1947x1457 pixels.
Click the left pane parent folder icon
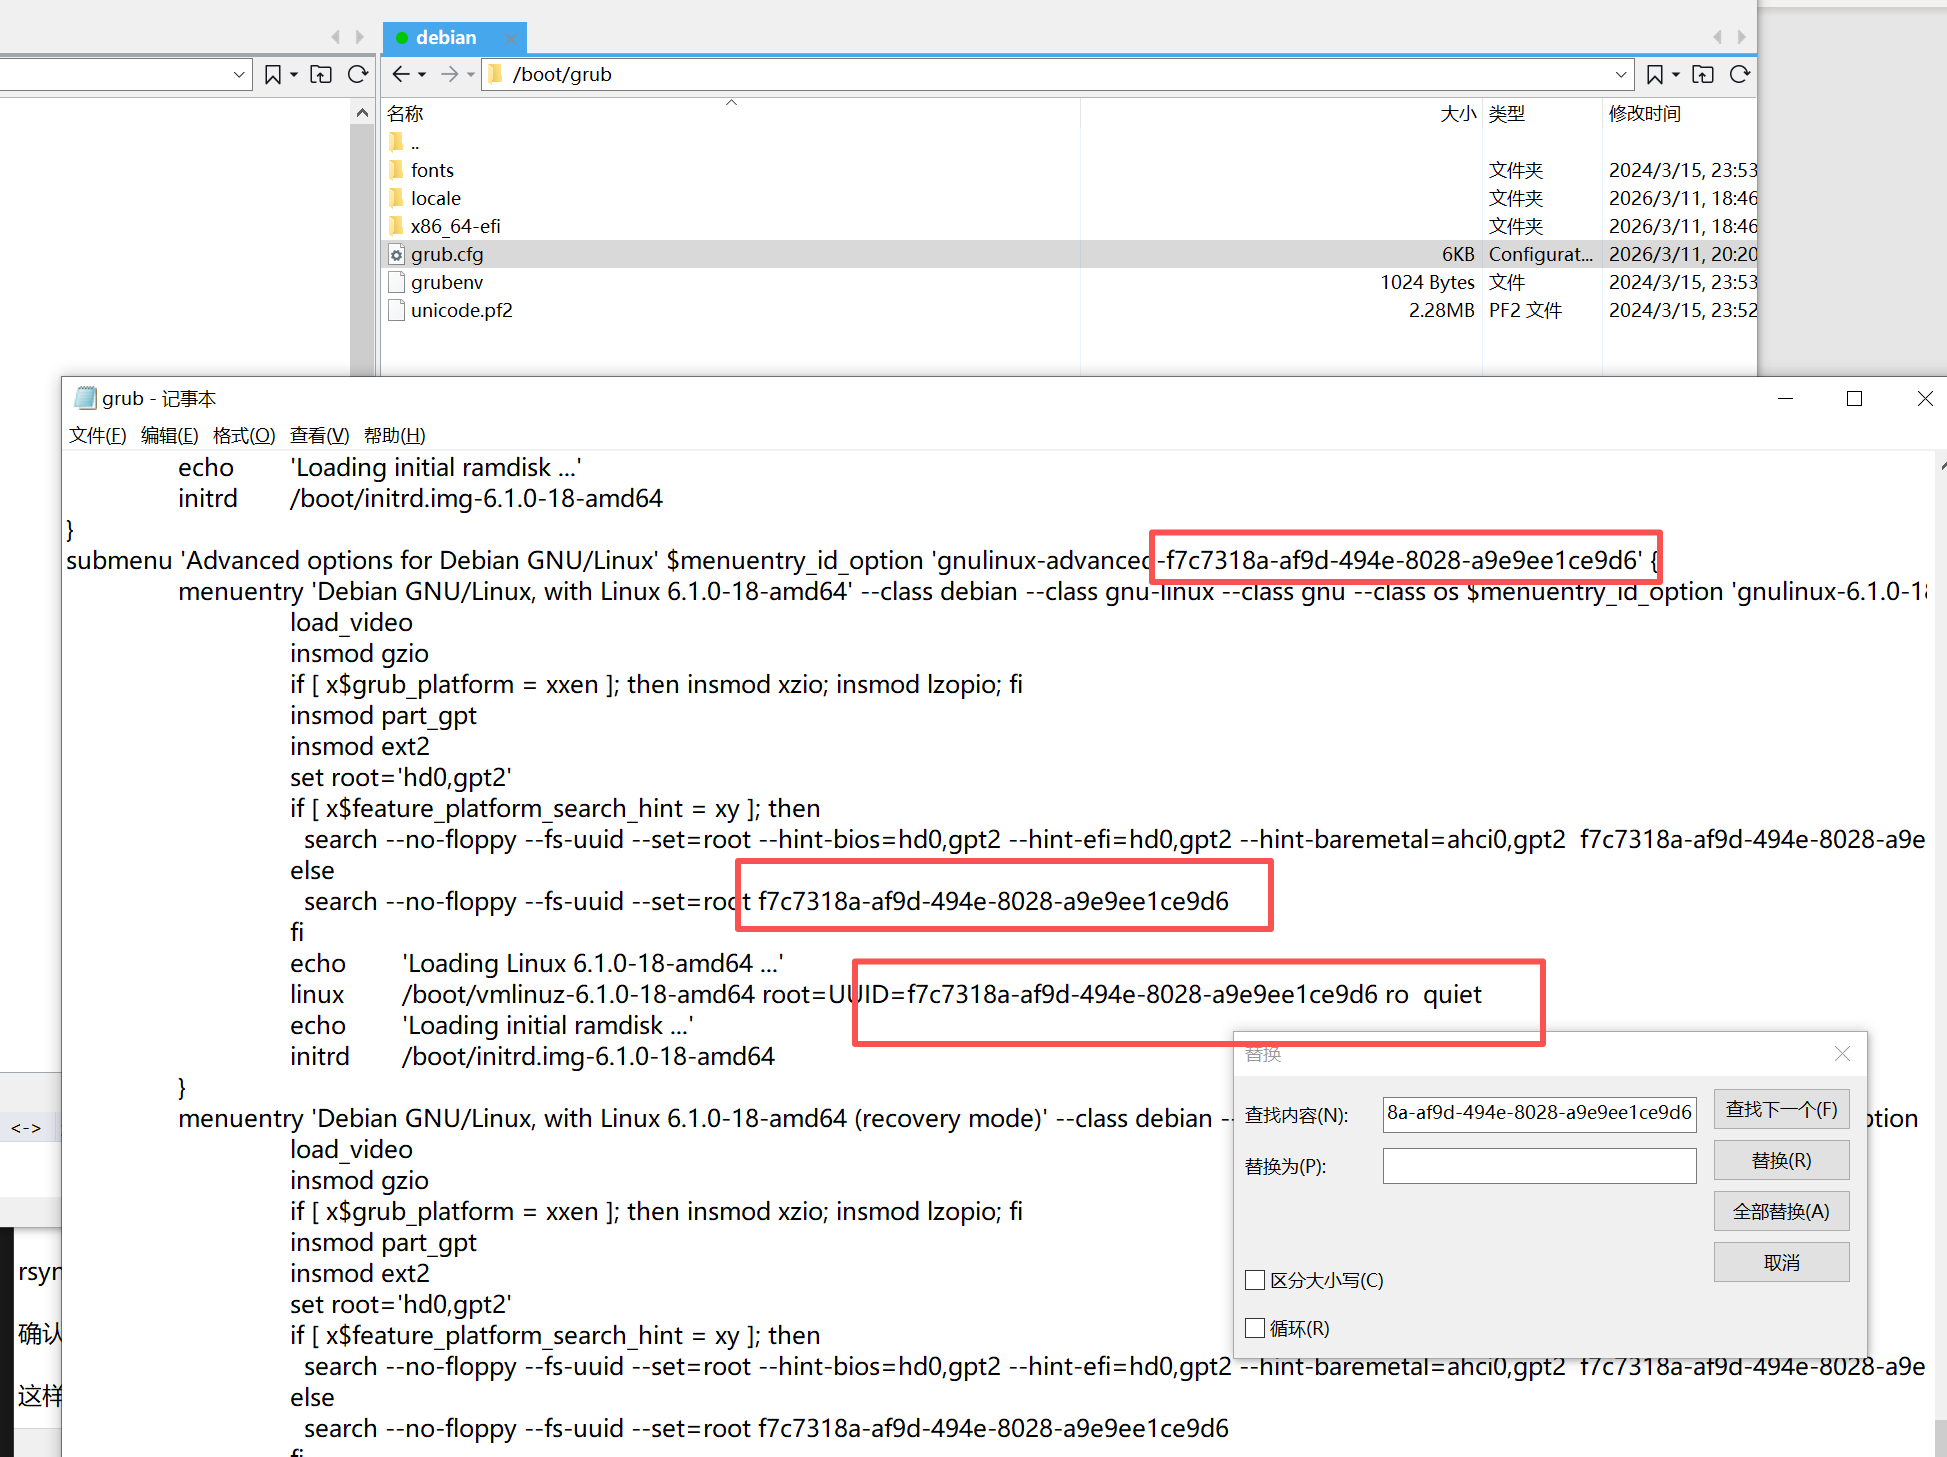(x=321, y=74)
